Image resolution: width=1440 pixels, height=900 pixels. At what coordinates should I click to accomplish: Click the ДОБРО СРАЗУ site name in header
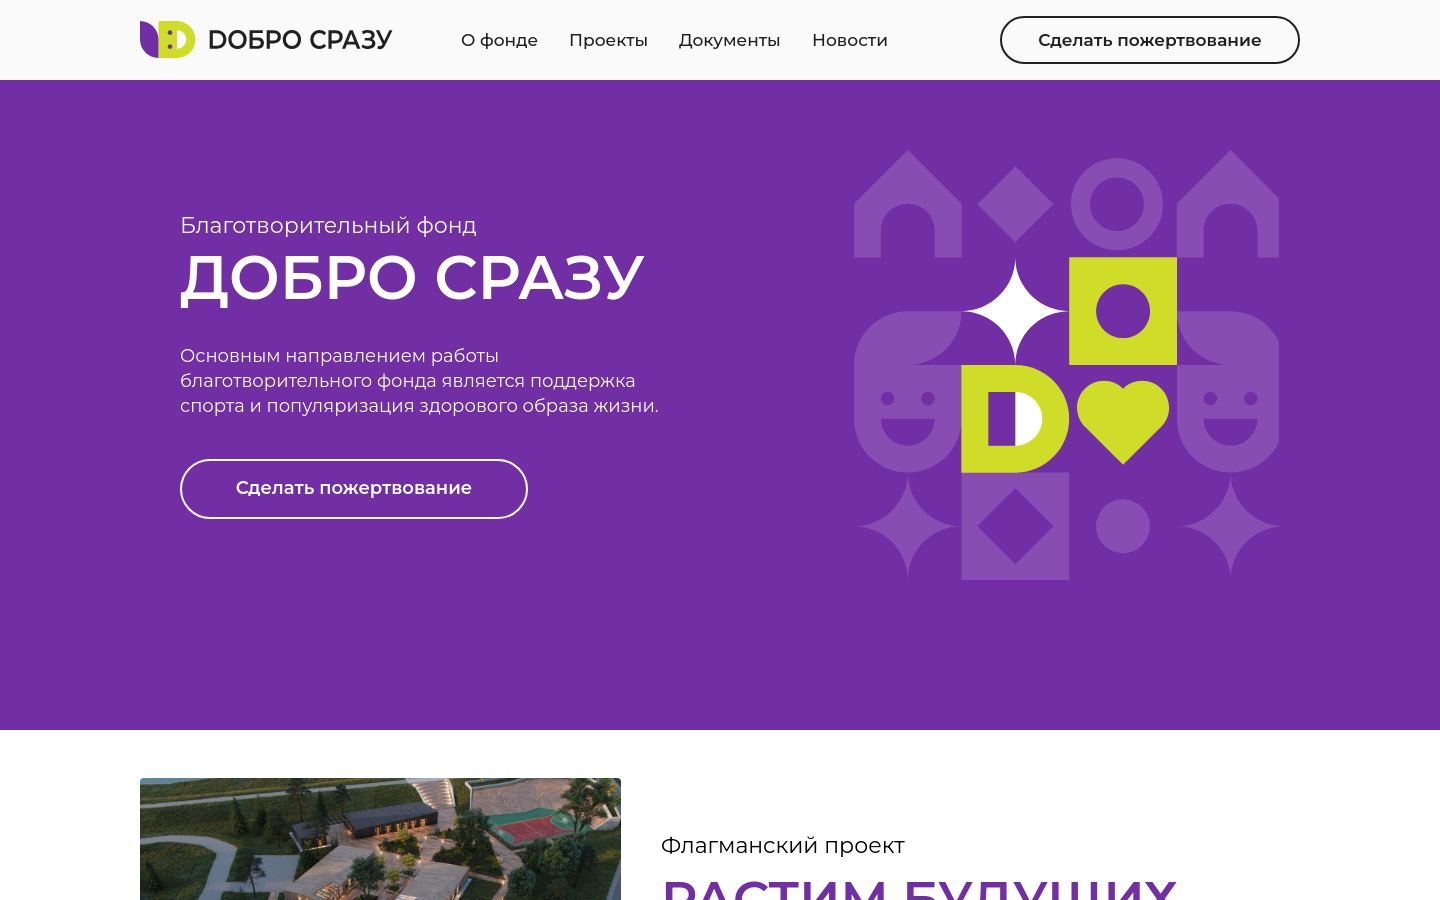(x=300, y=40)
